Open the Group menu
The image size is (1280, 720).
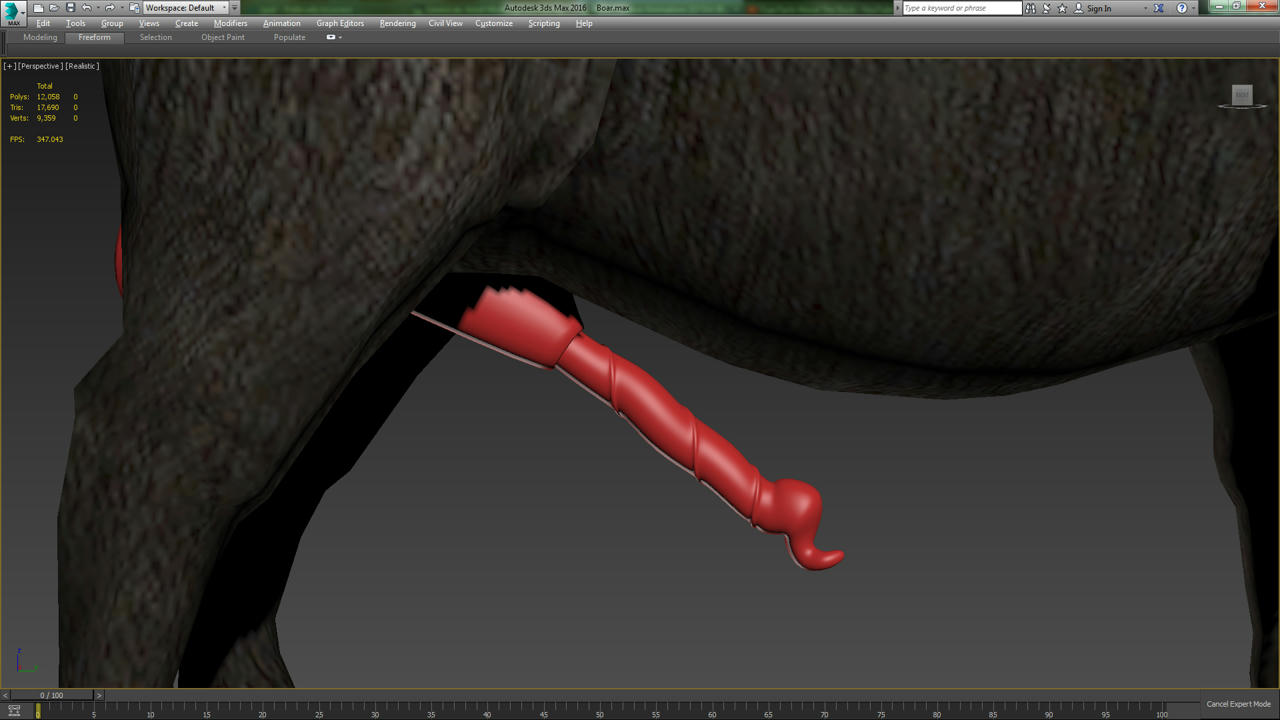112,23
